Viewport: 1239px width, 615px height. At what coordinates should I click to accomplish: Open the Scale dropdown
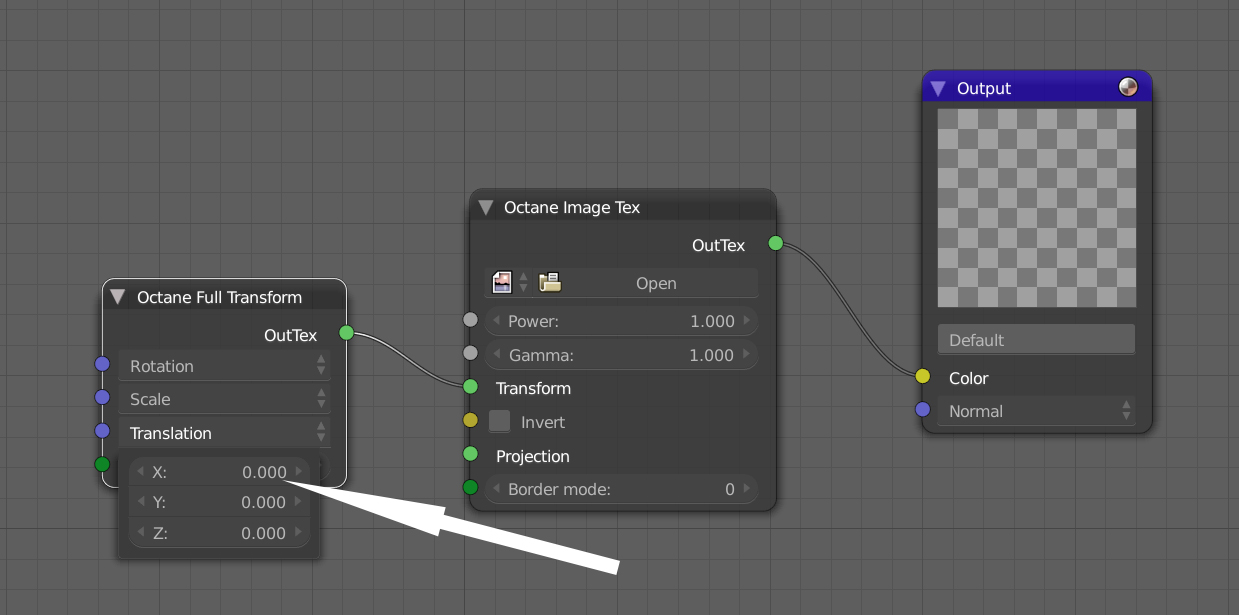(224, 399)
